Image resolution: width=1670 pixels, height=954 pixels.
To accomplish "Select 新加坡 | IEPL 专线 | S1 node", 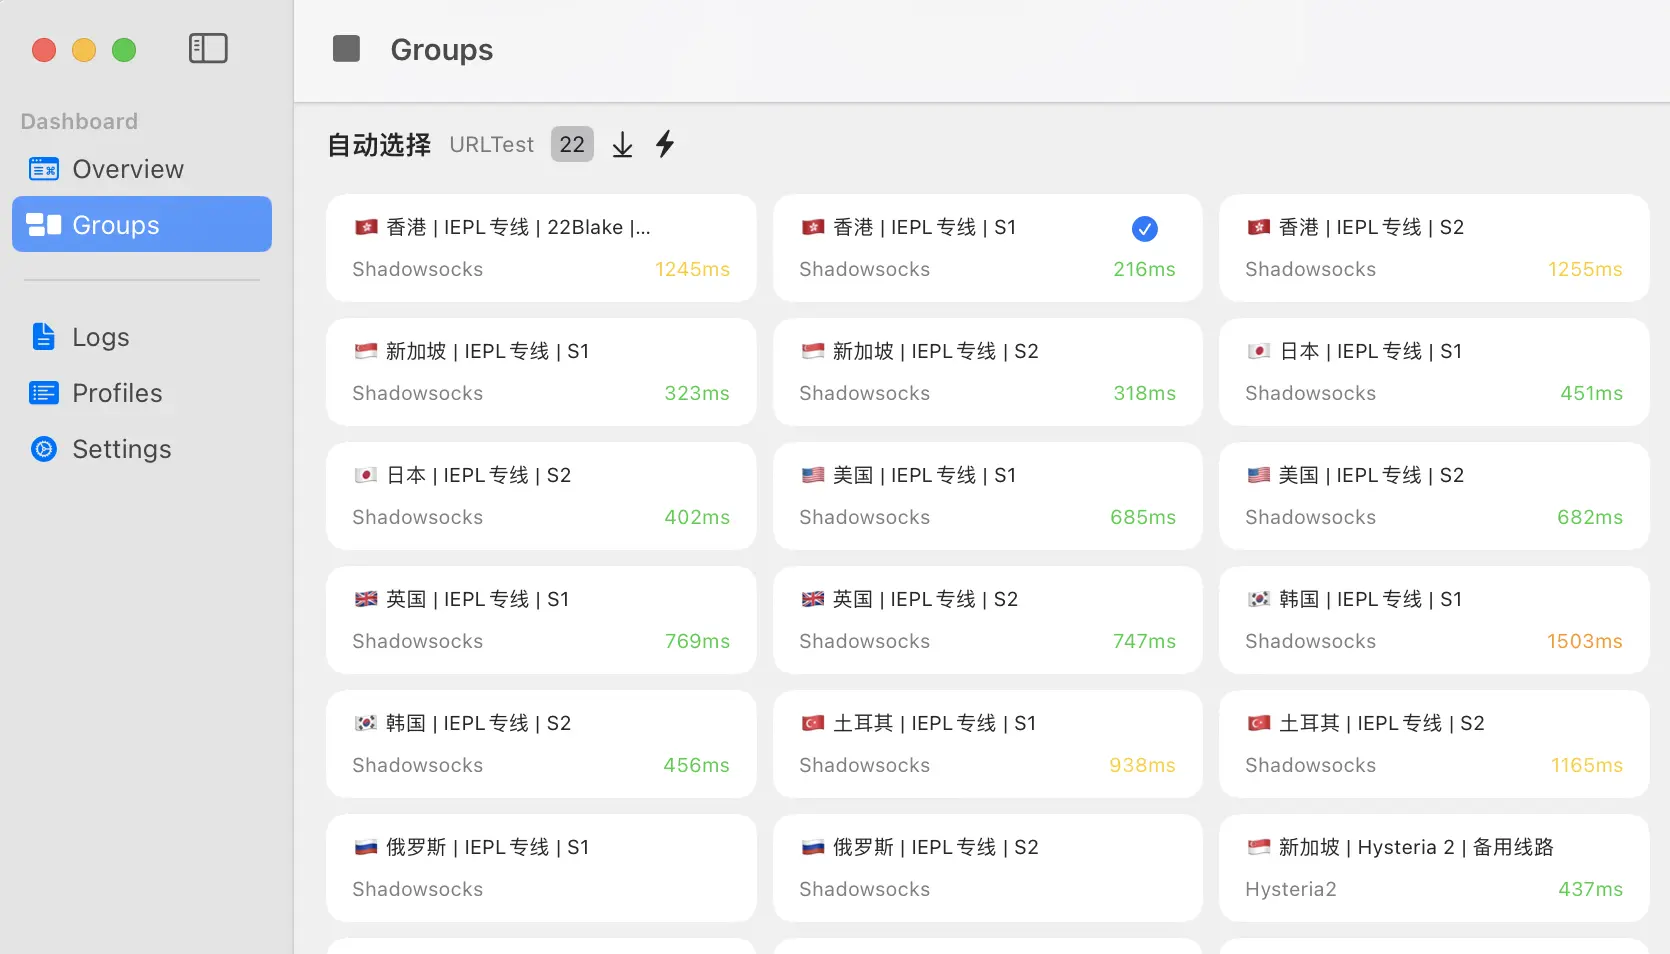I will click(x=540, y=372).
